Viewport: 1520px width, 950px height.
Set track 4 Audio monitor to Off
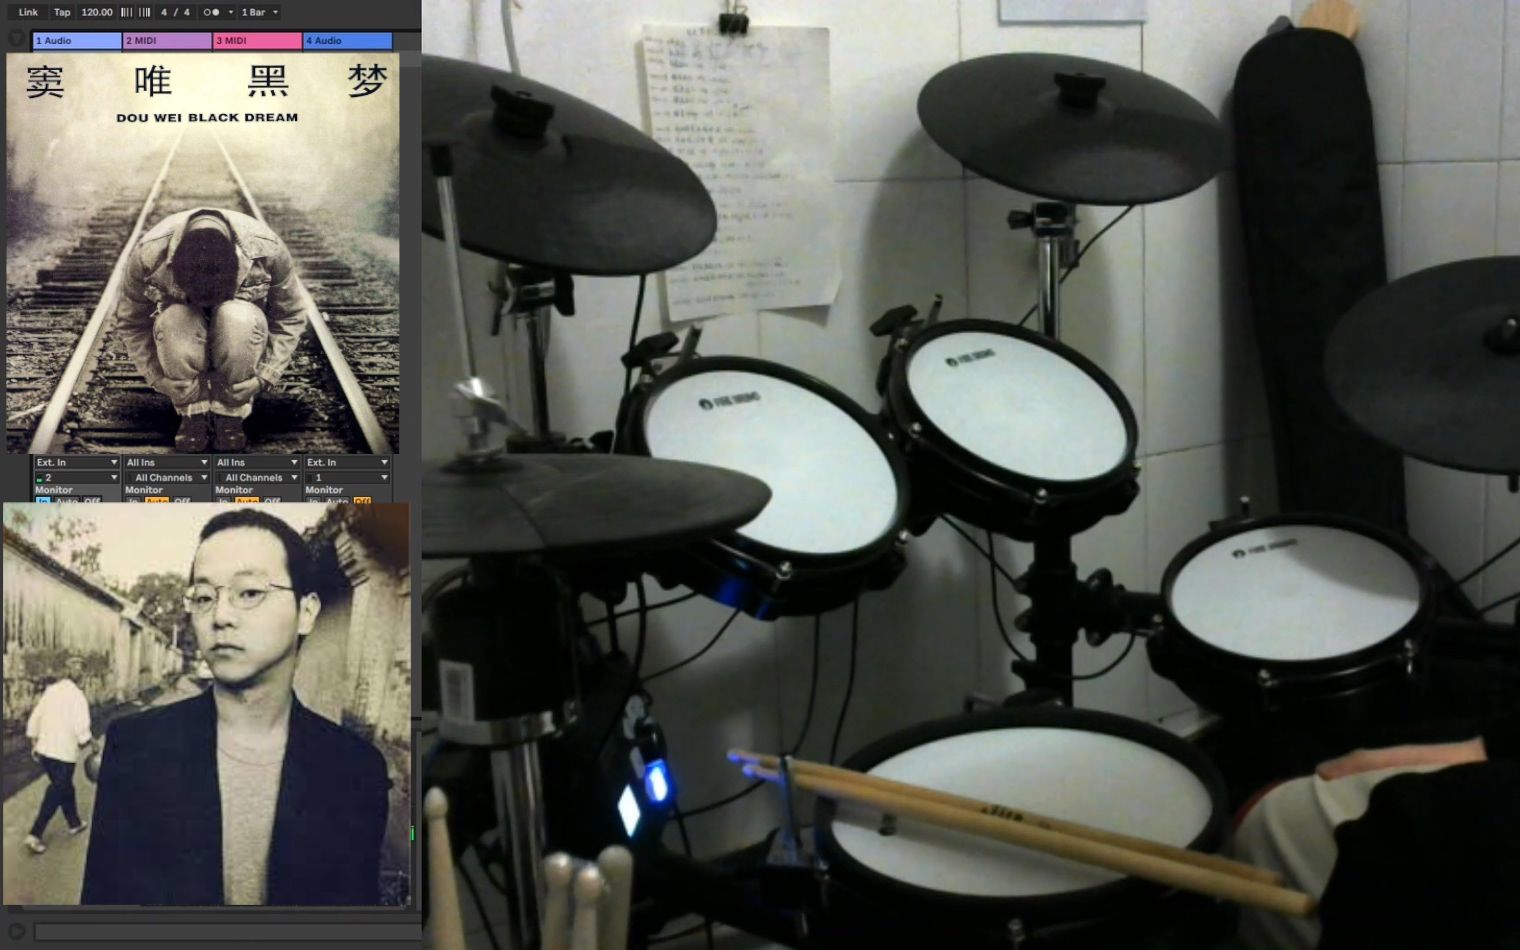pyautogui.click(x=362, y=500)
